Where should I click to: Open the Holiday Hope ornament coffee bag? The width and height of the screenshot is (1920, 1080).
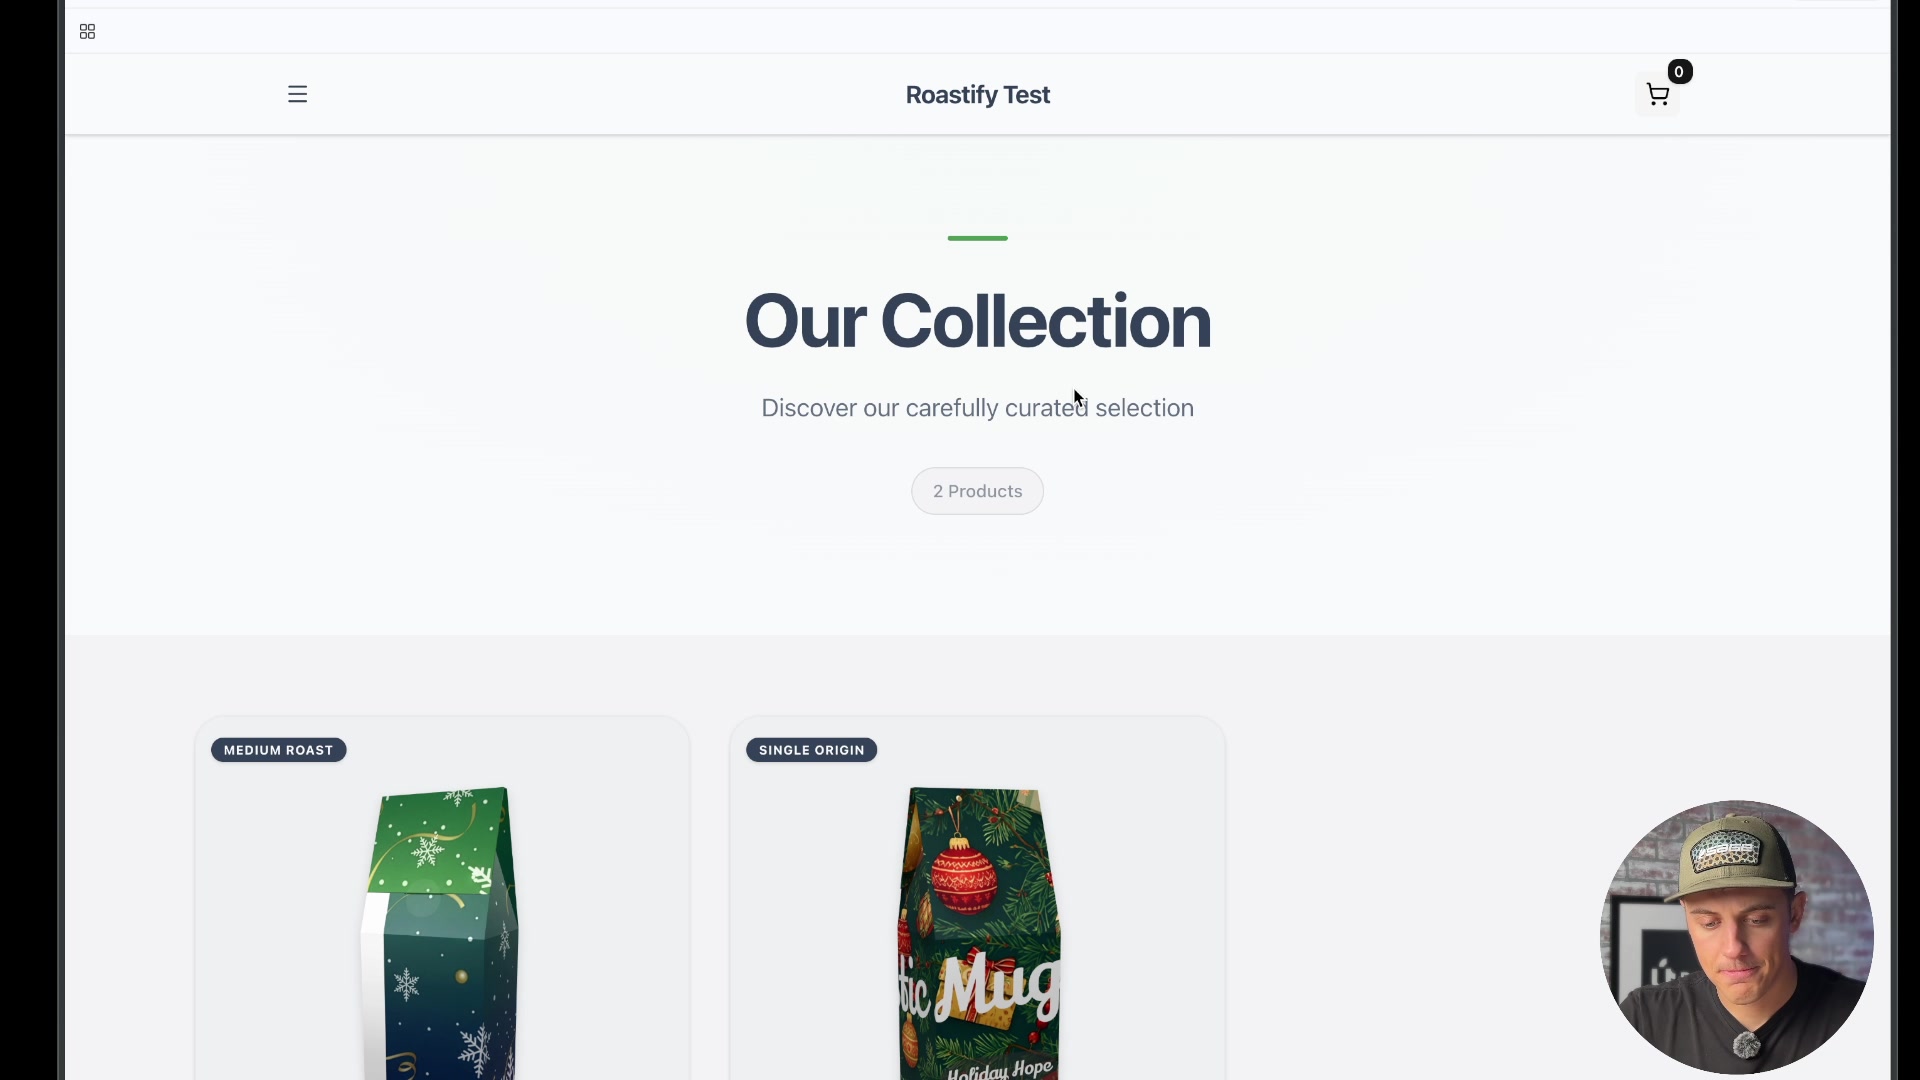coord(978,932)
